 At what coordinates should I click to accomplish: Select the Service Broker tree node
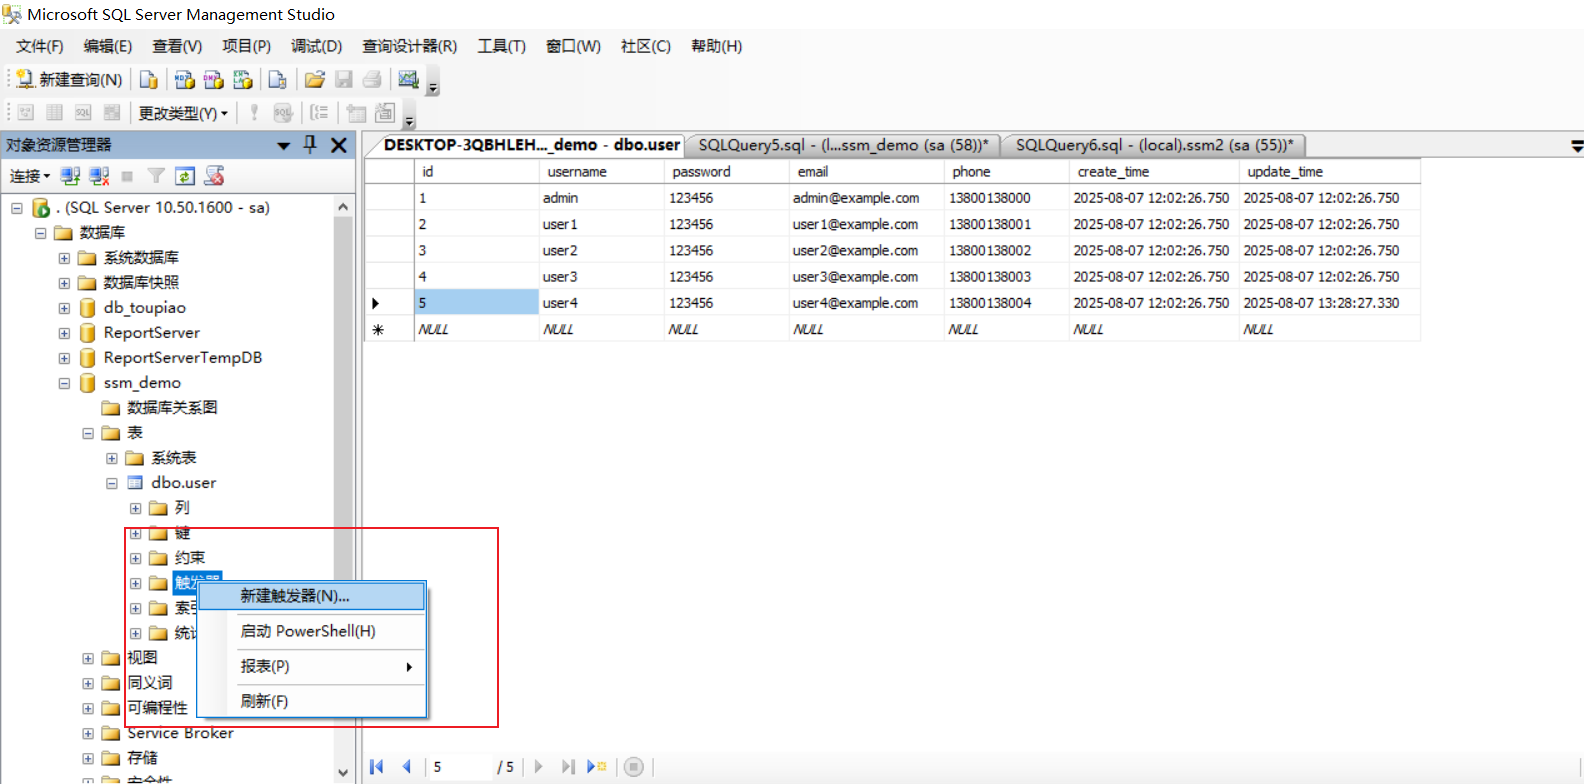(180, 733)
